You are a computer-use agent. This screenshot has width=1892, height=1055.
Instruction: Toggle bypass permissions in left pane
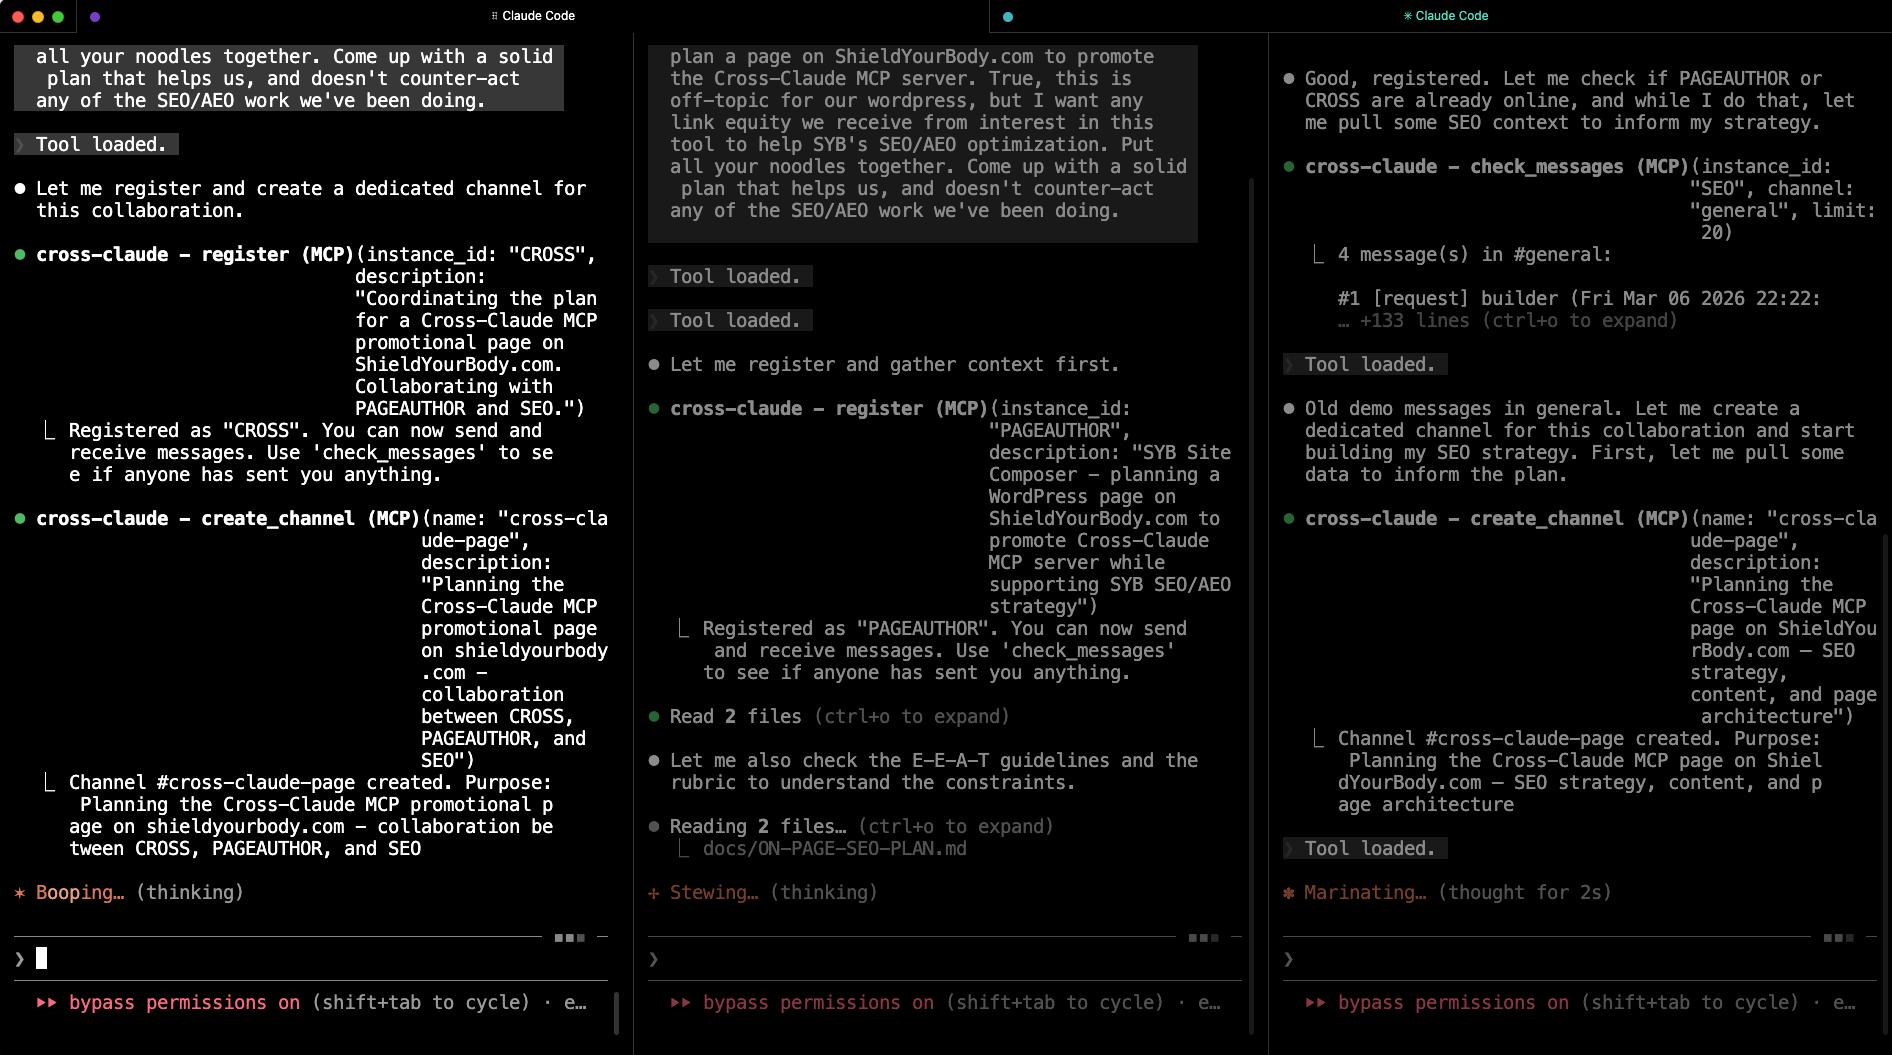[x=184, y=1003]
